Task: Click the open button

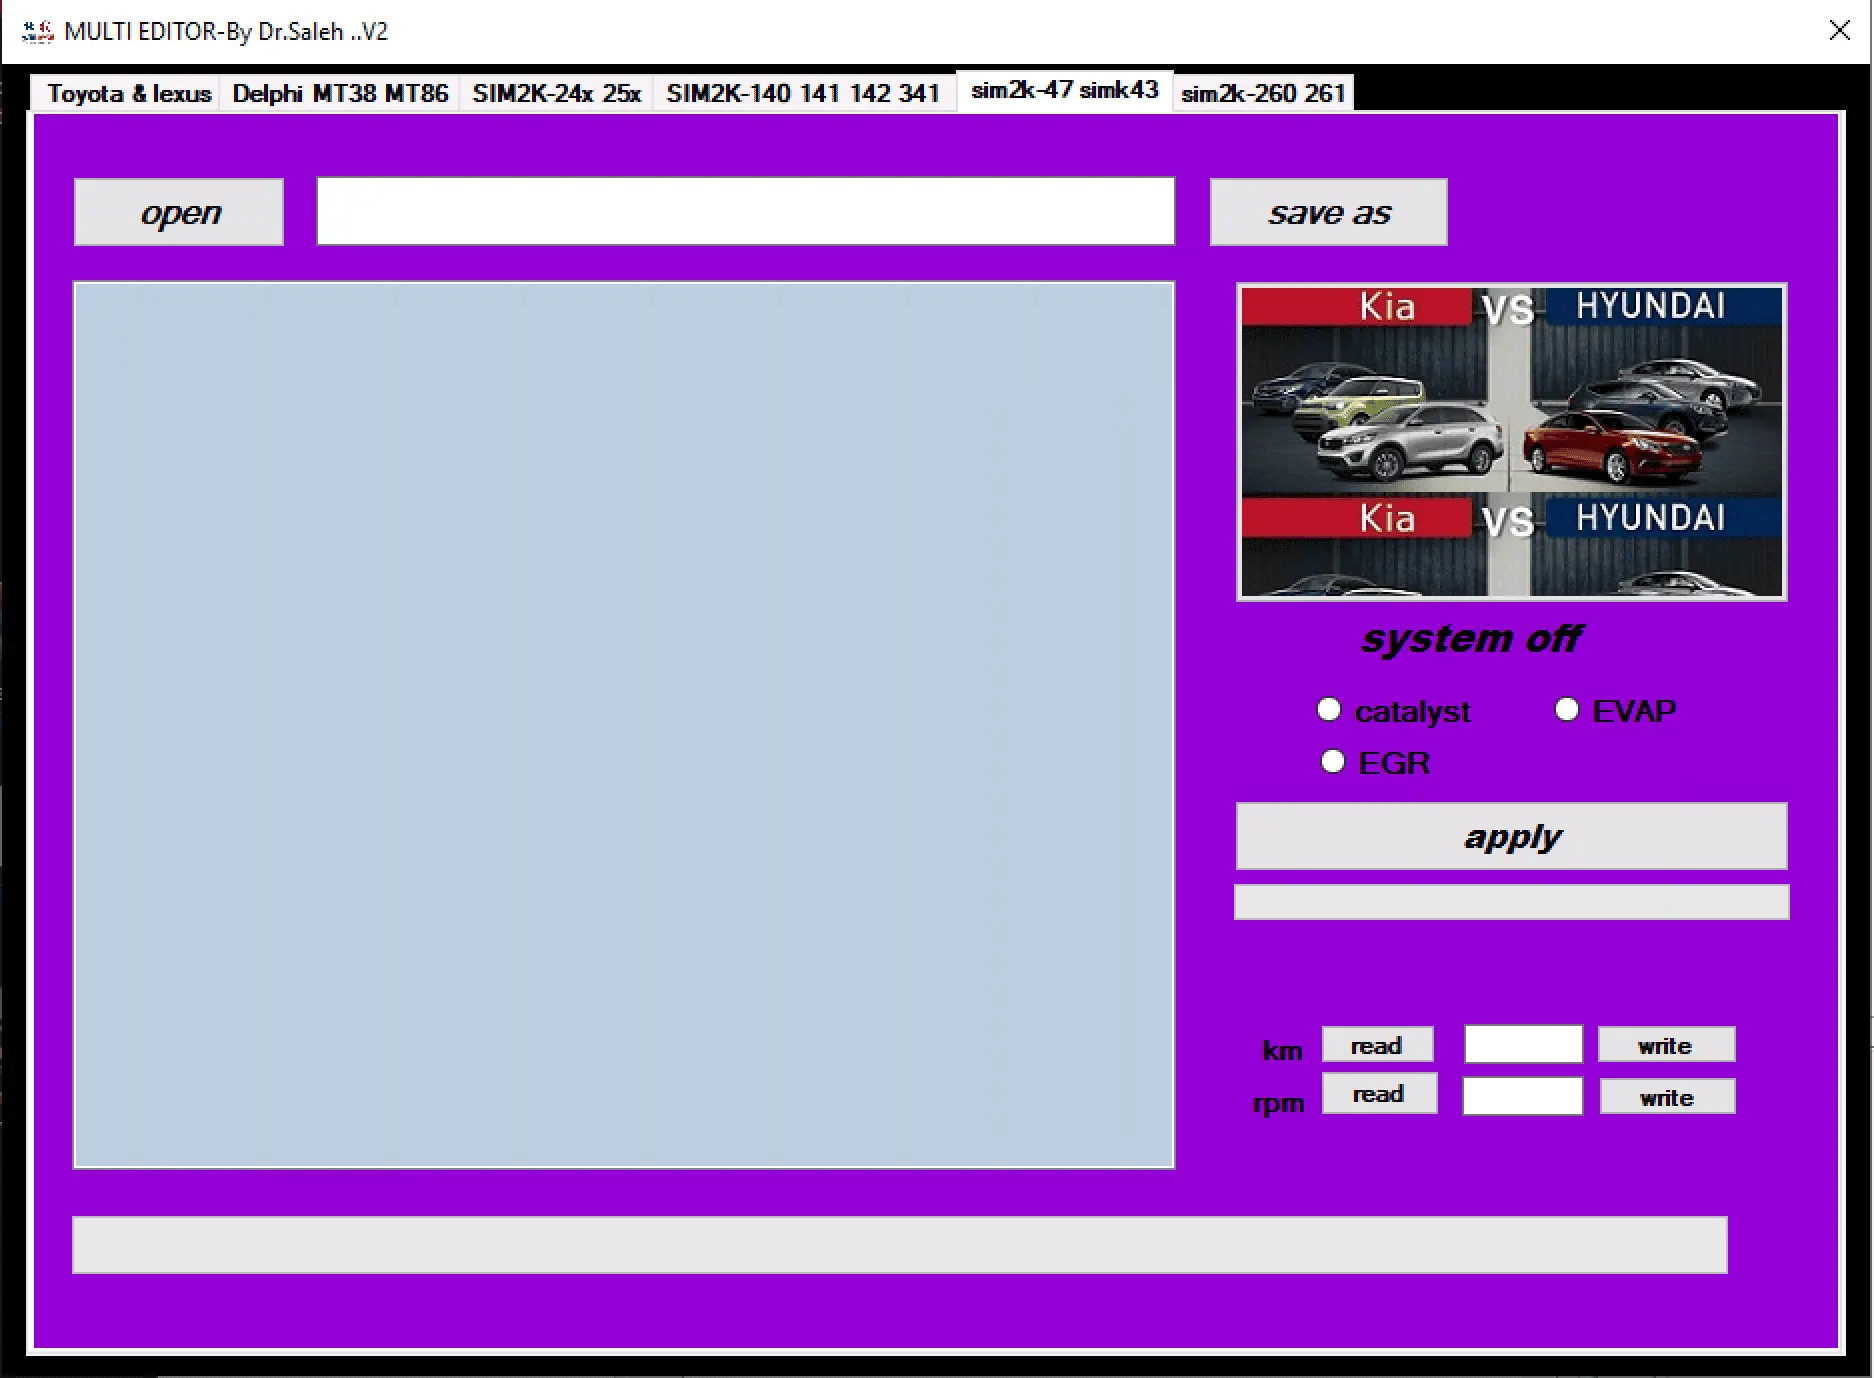Action: coord(179,212)
